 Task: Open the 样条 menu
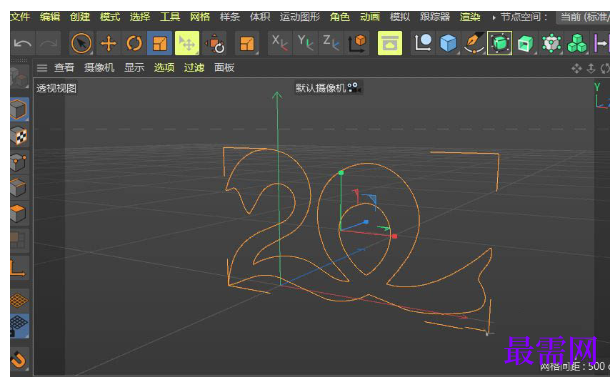tap(230, 17)
